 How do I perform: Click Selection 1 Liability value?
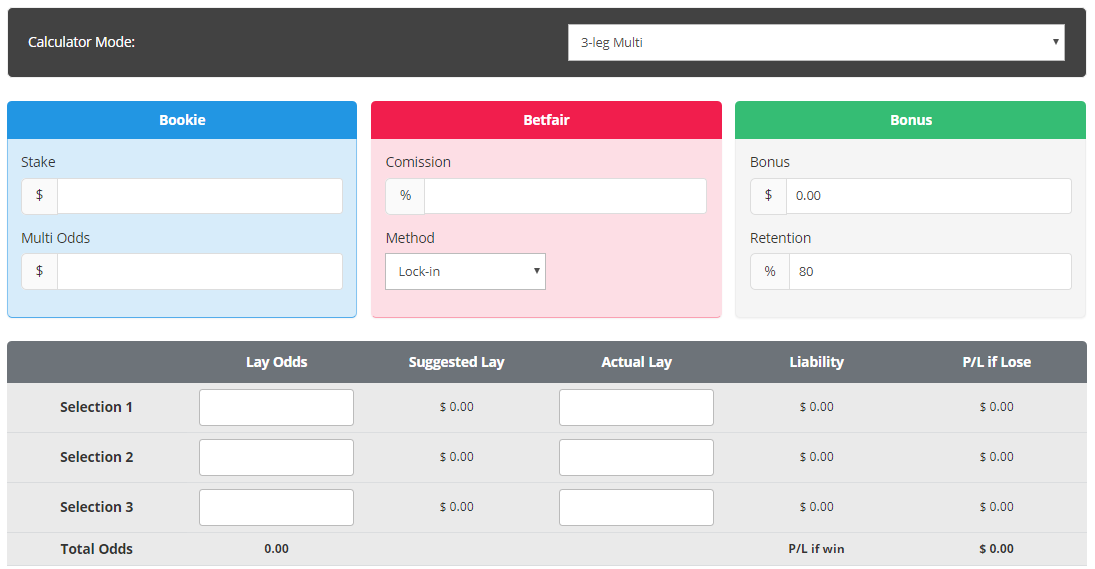(x=816, y=407)
